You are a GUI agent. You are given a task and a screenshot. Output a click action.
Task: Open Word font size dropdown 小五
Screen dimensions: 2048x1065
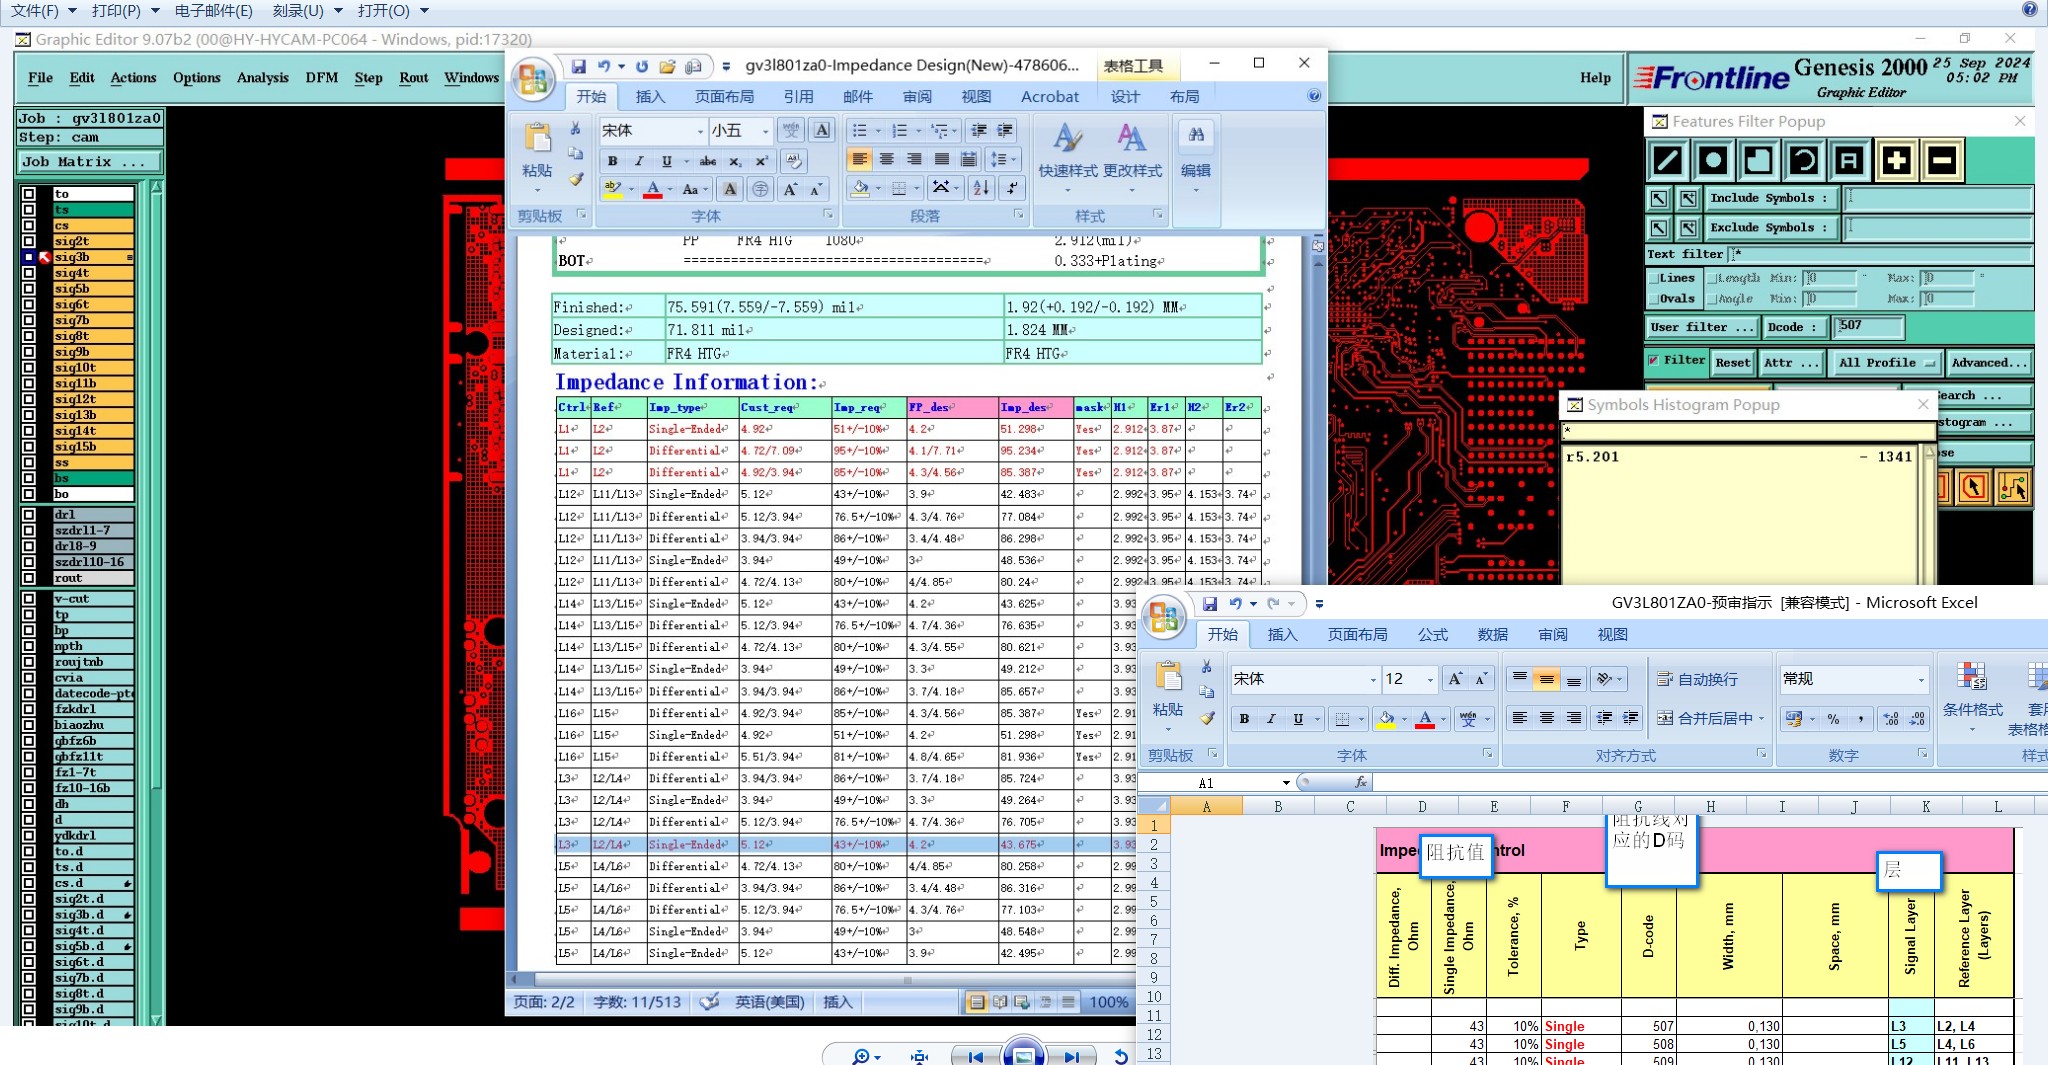766,131
